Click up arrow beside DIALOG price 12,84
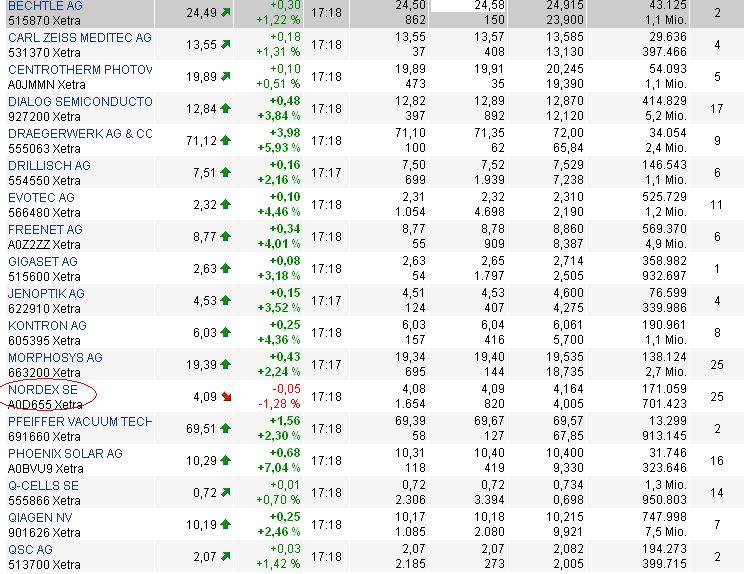745x574 pixels. [x=226, y=108]
